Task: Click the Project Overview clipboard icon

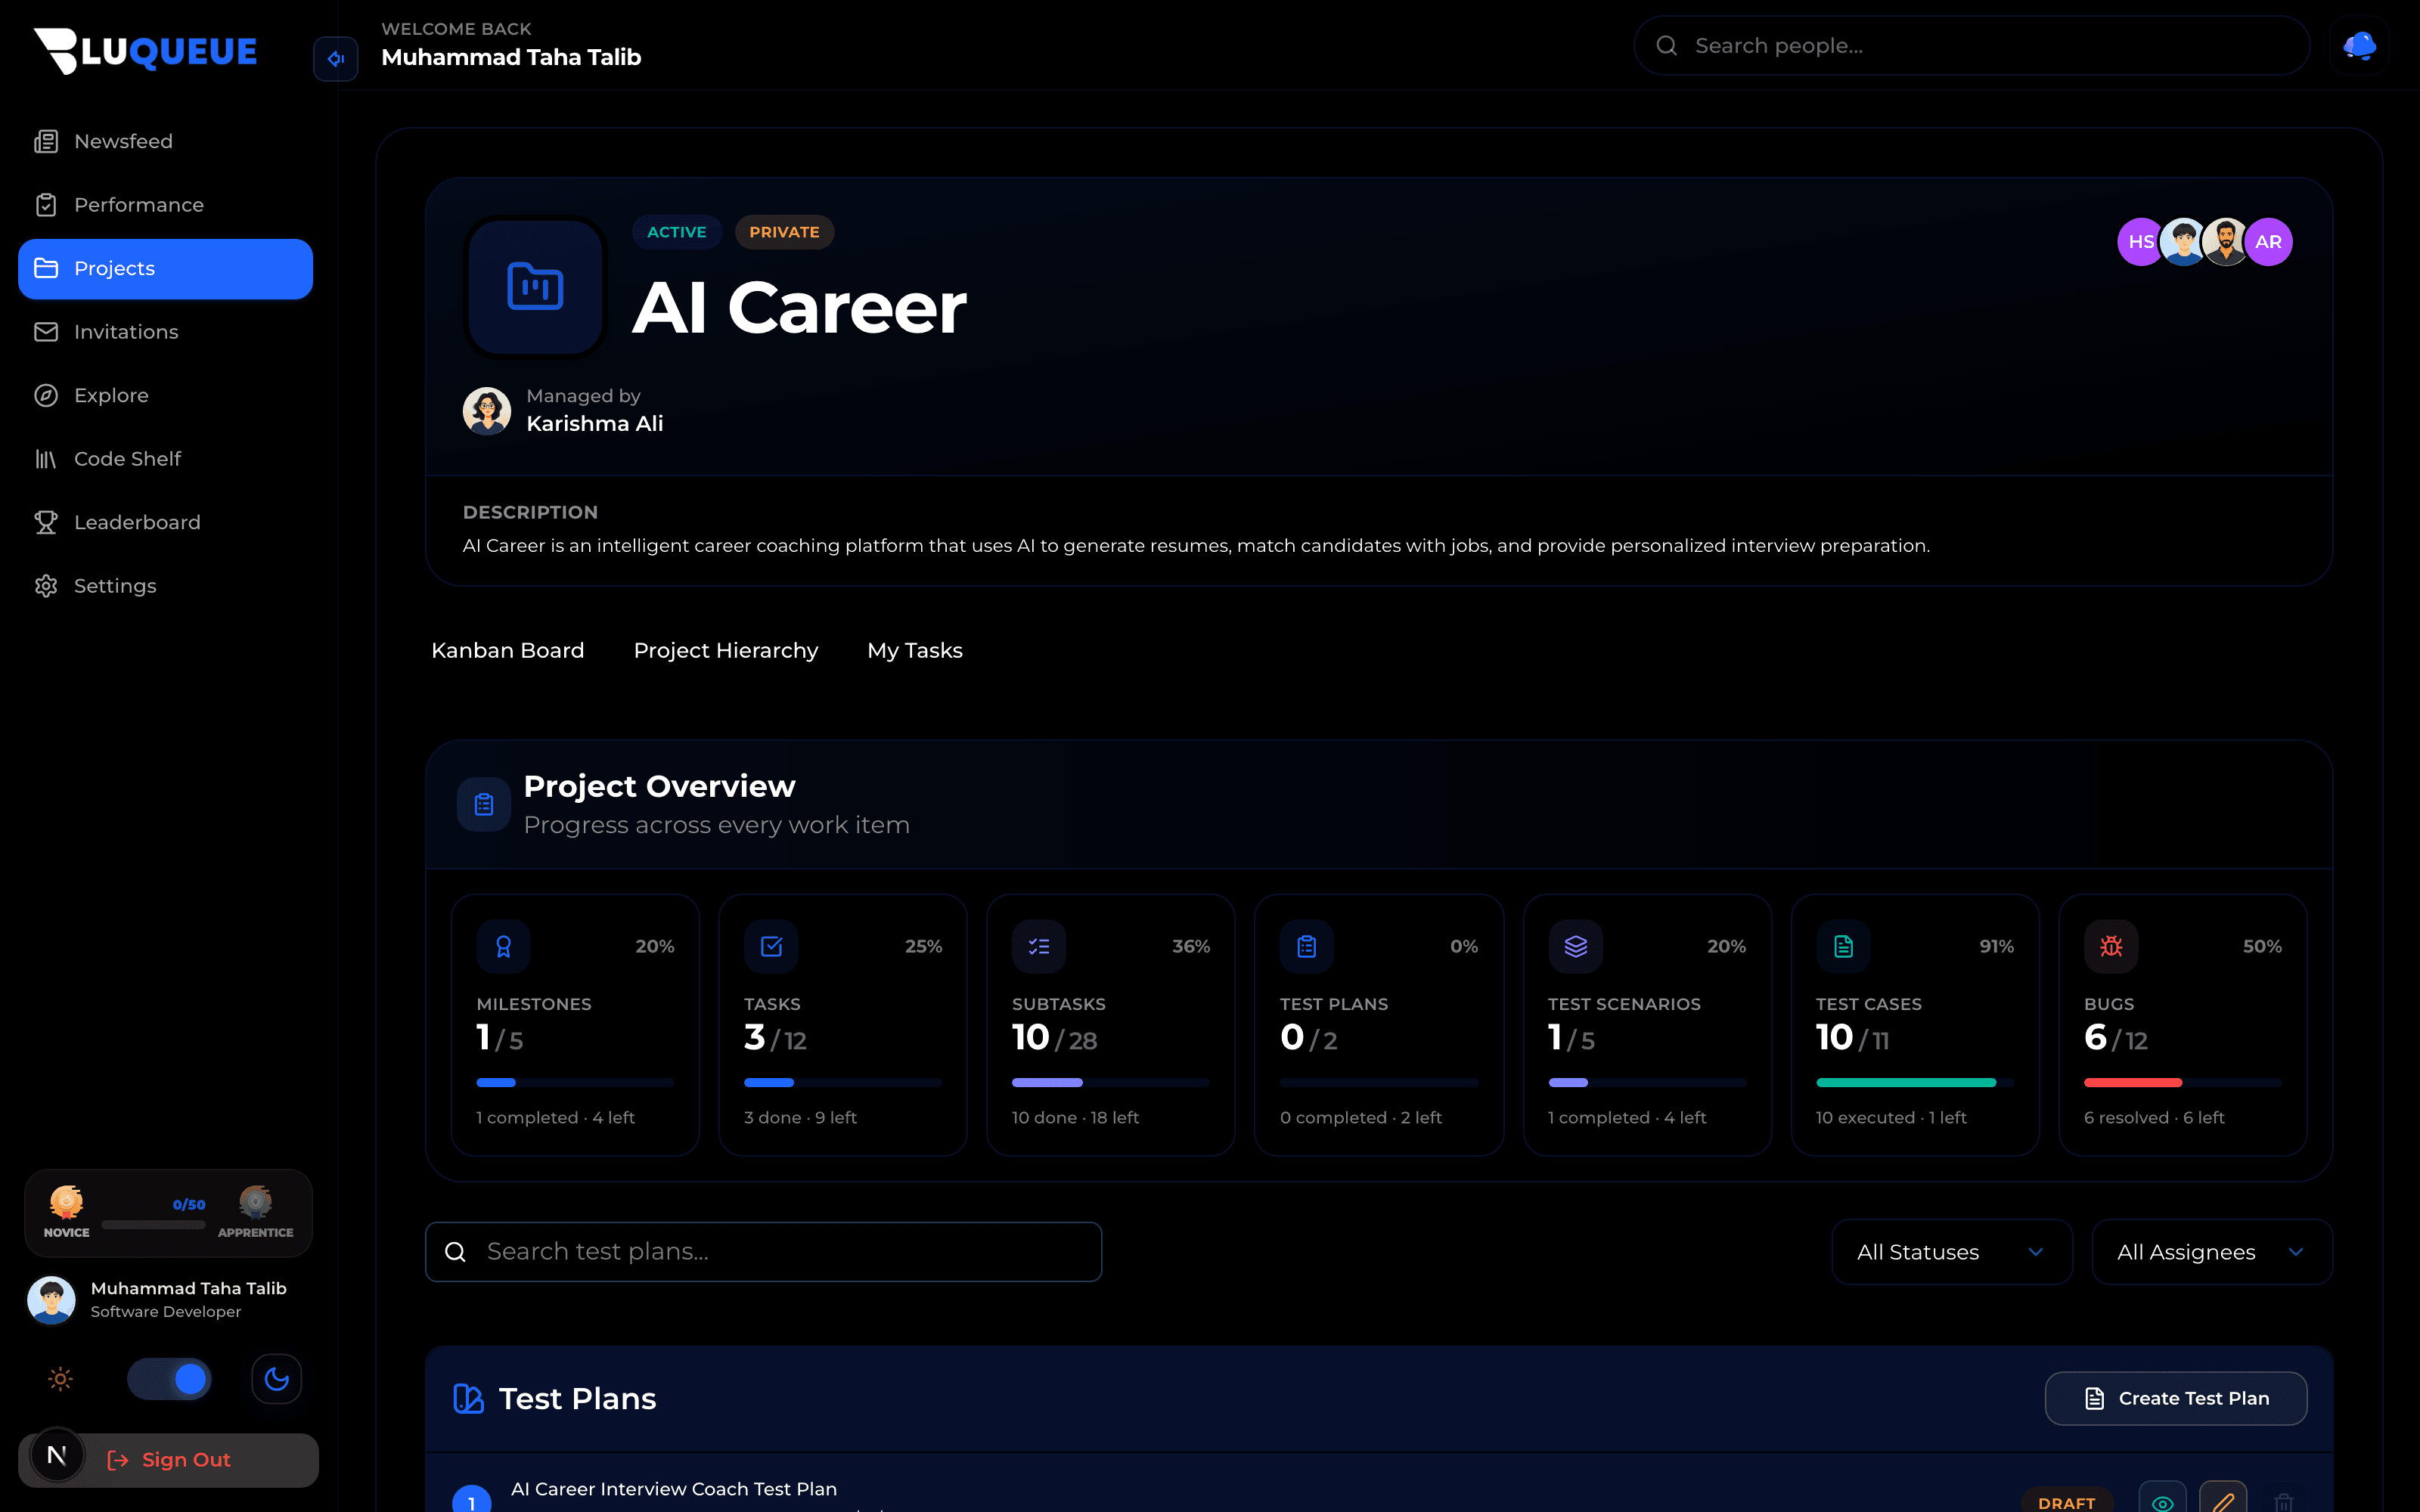Action: [x=484, y=804]
